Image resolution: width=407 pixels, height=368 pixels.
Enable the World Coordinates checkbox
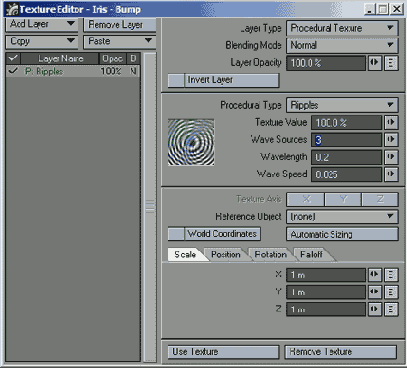point(176,234)
